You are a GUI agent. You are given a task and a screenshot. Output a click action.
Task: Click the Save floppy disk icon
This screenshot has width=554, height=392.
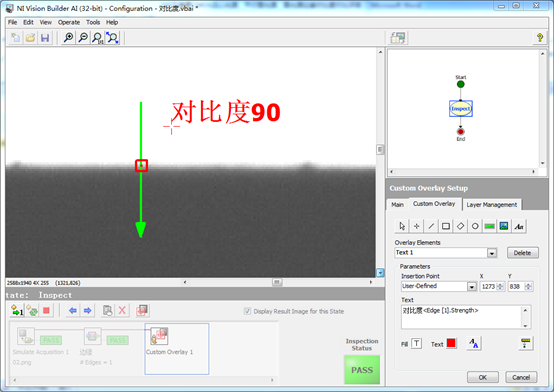[45, 38]
